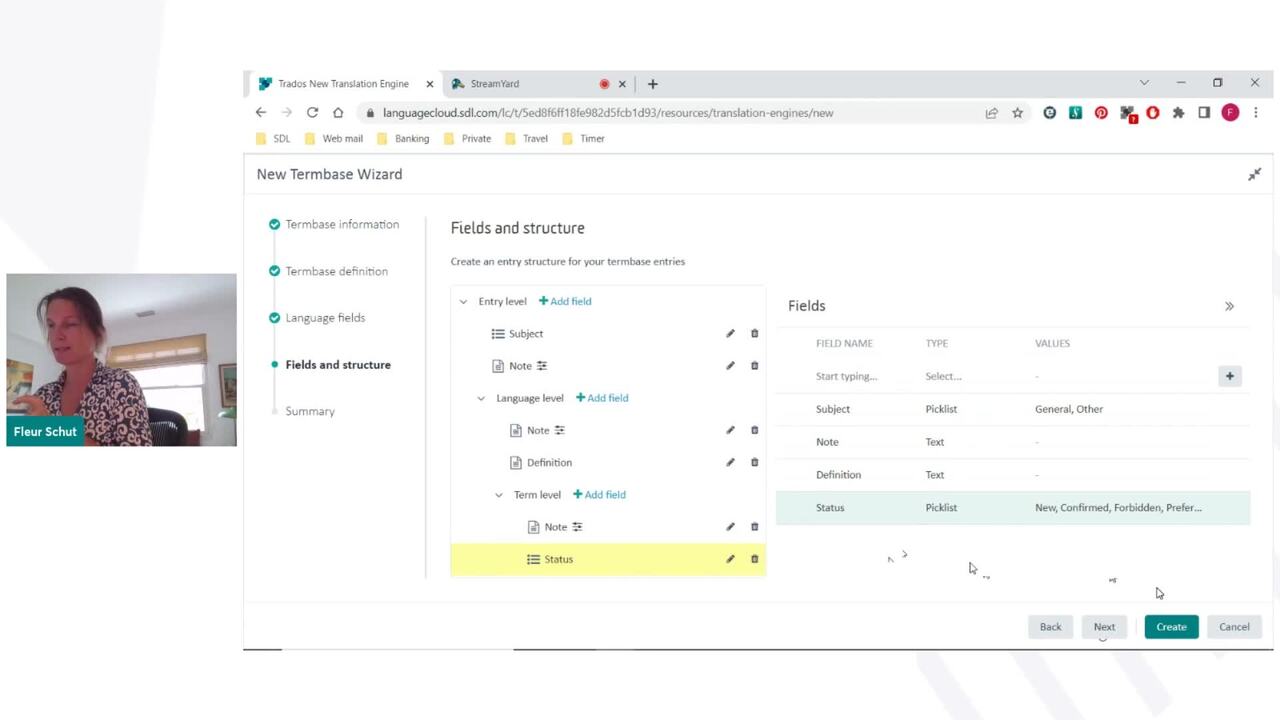Delete the Entry level Note field
1280x720 pixels.
click(x=755, y=366)
